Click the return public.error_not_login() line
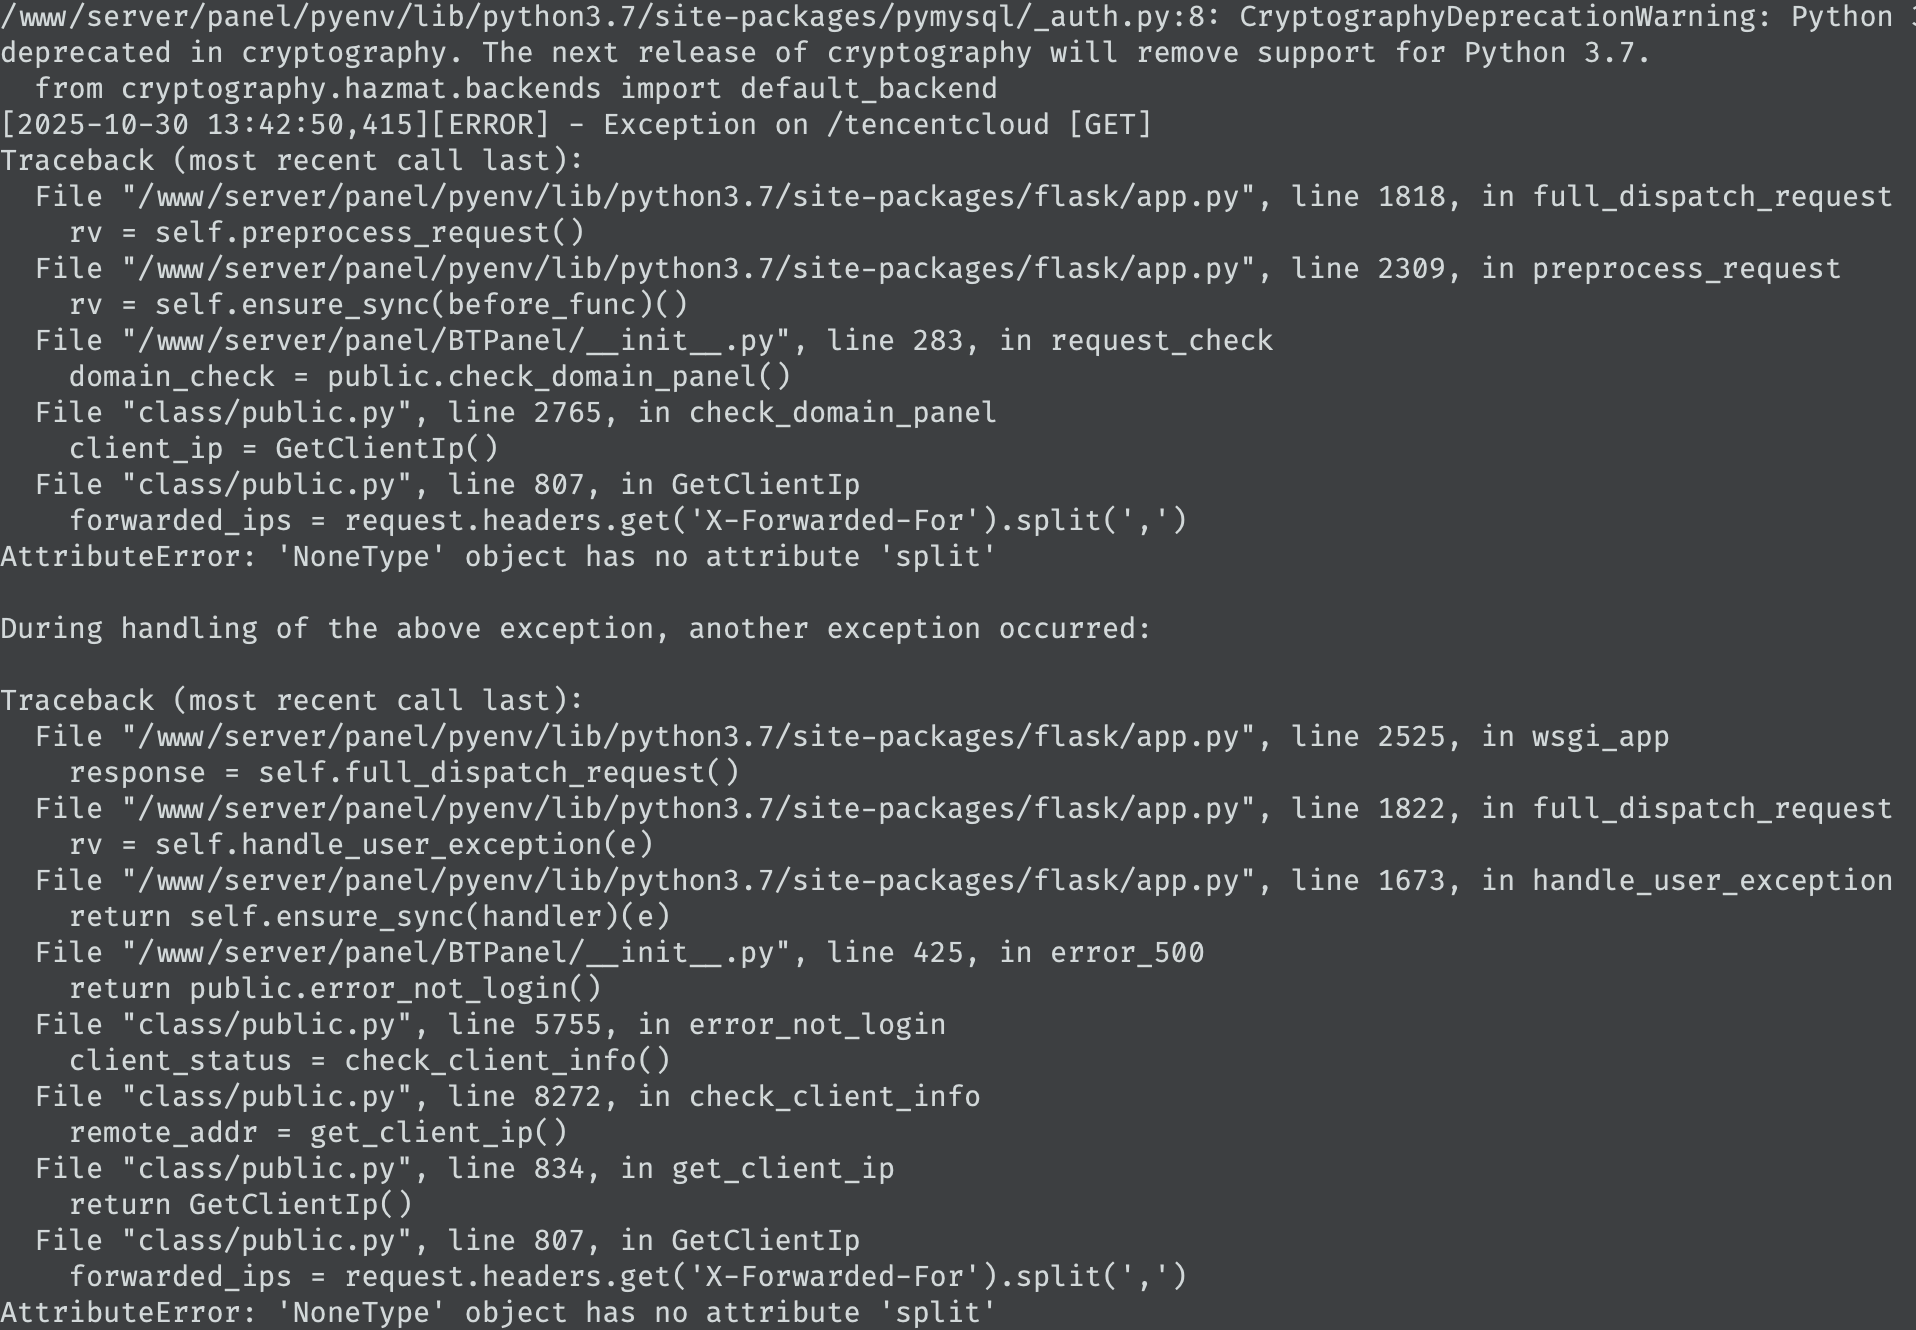Image resolution: width=1916 pixels, height=1330 pixels. pyautogui.click(x=335, y=989)
